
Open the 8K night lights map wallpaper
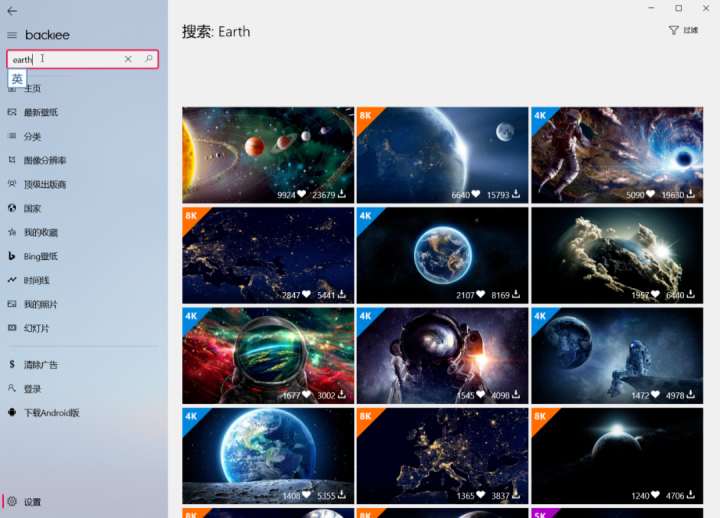268,255
